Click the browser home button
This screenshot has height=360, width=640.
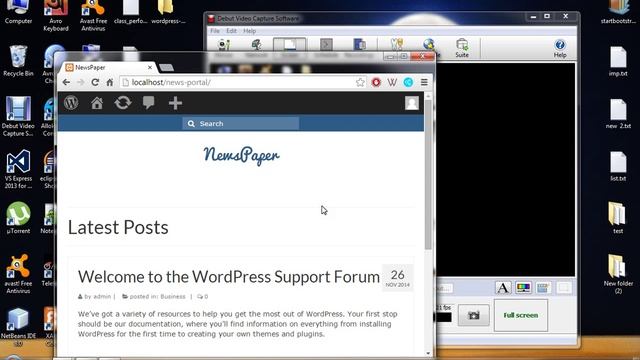[x=109, y=82]
